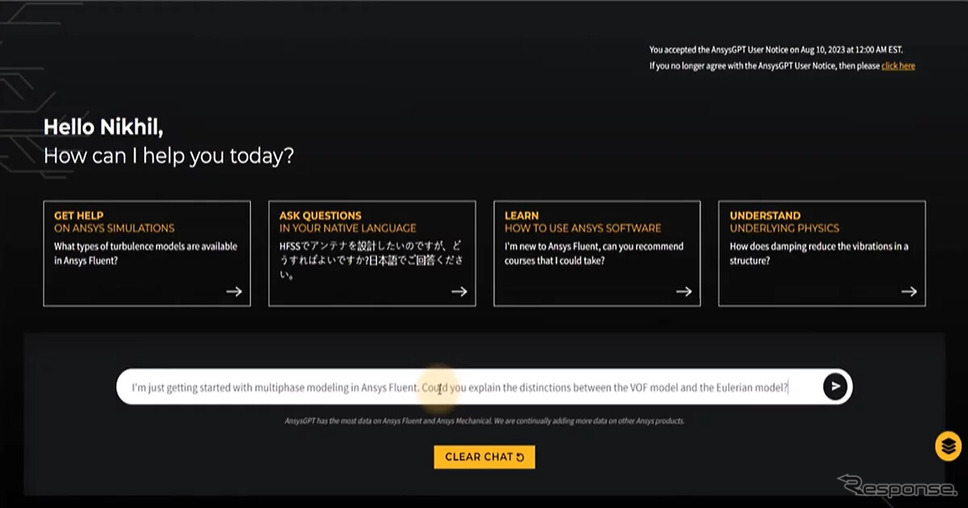
Task: Click arrow on the Get Help card
Action: tap(234, 291)
